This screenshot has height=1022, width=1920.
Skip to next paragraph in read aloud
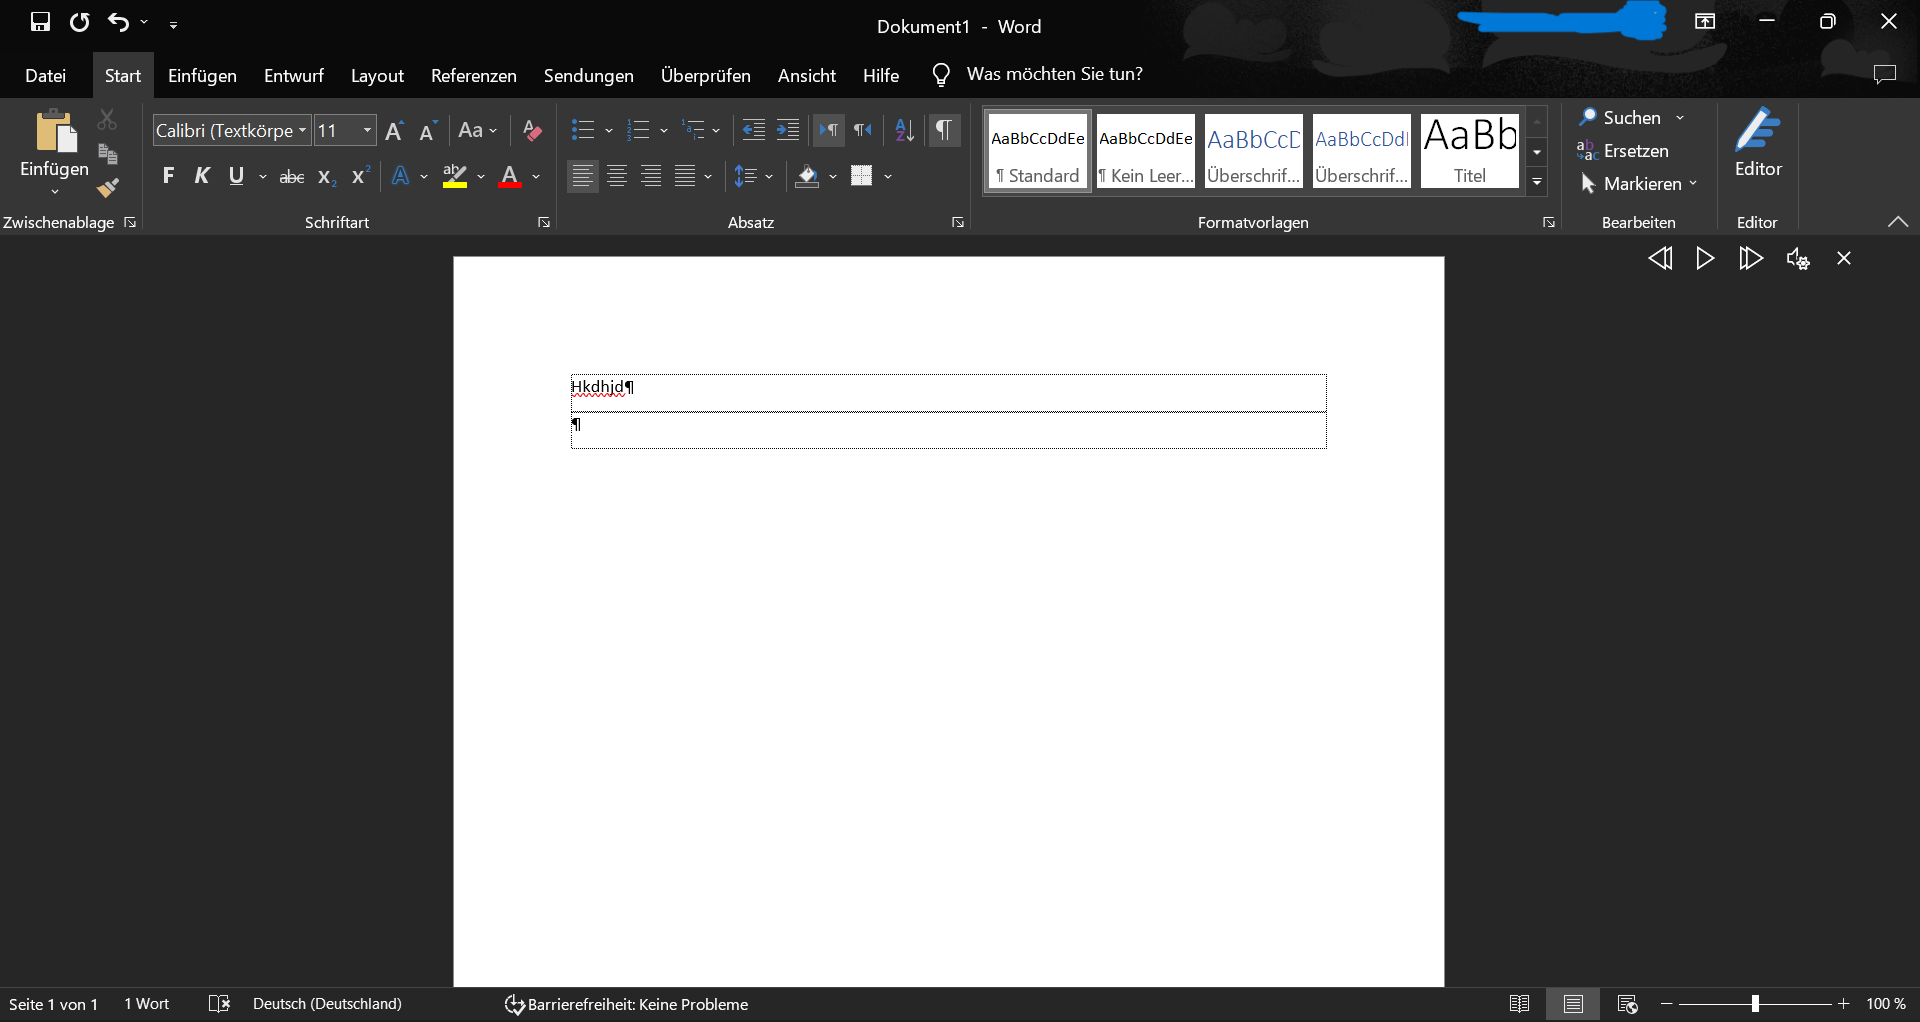1750,259
